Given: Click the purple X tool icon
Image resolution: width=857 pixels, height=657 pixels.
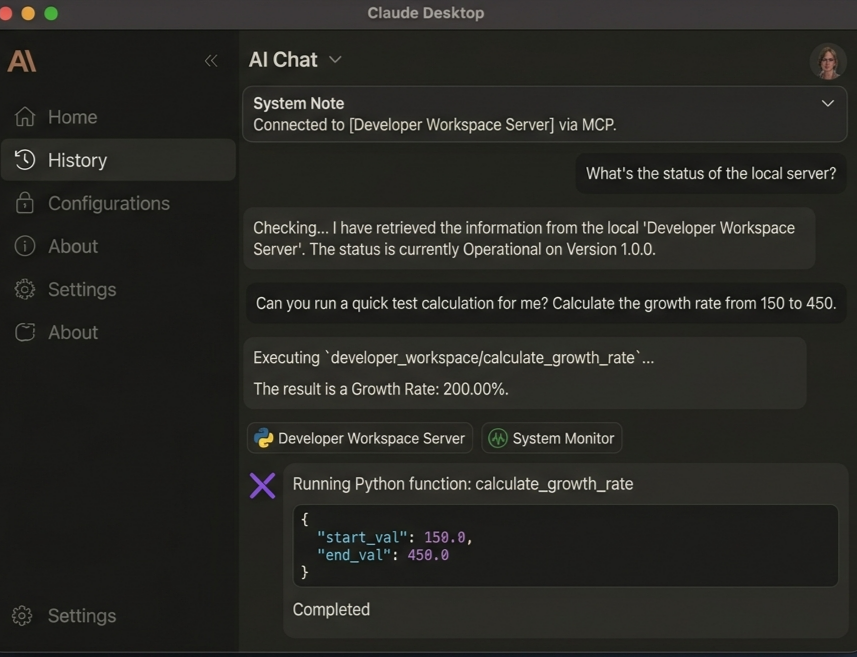Looking at the screenshot, I should tap(262, 485).
